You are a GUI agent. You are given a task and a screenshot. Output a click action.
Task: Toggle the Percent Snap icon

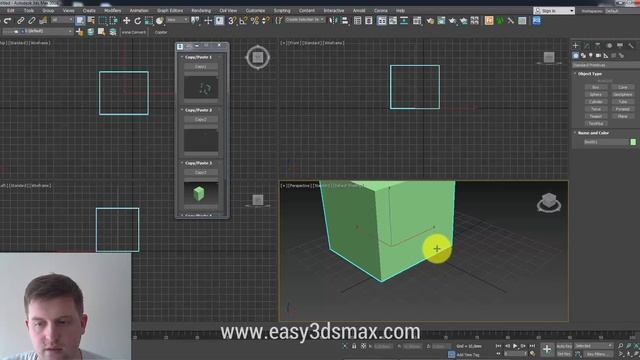(255, 20)
